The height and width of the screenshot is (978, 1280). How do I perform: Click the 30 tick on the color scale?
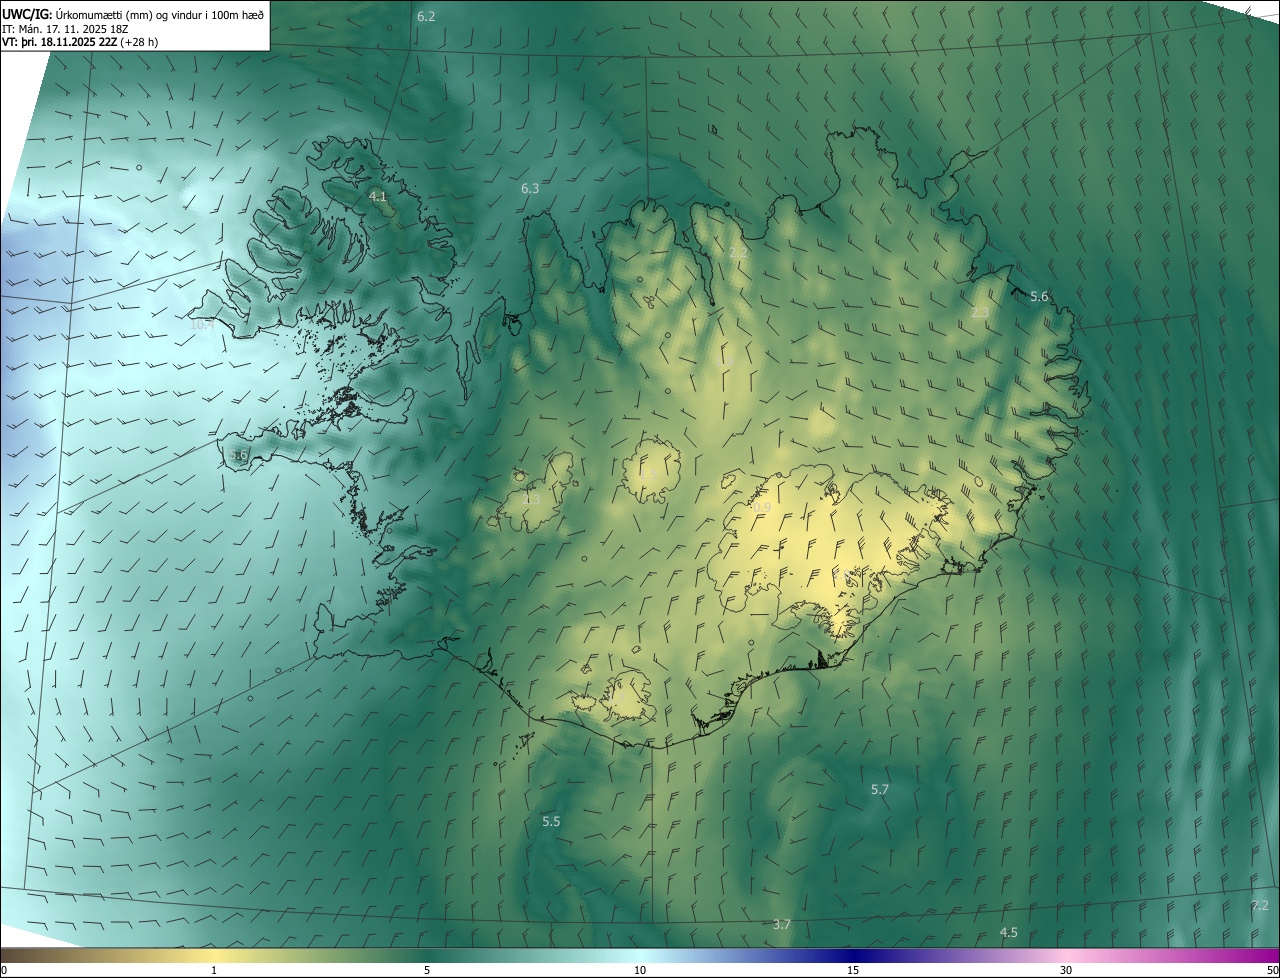[1066, 970]
